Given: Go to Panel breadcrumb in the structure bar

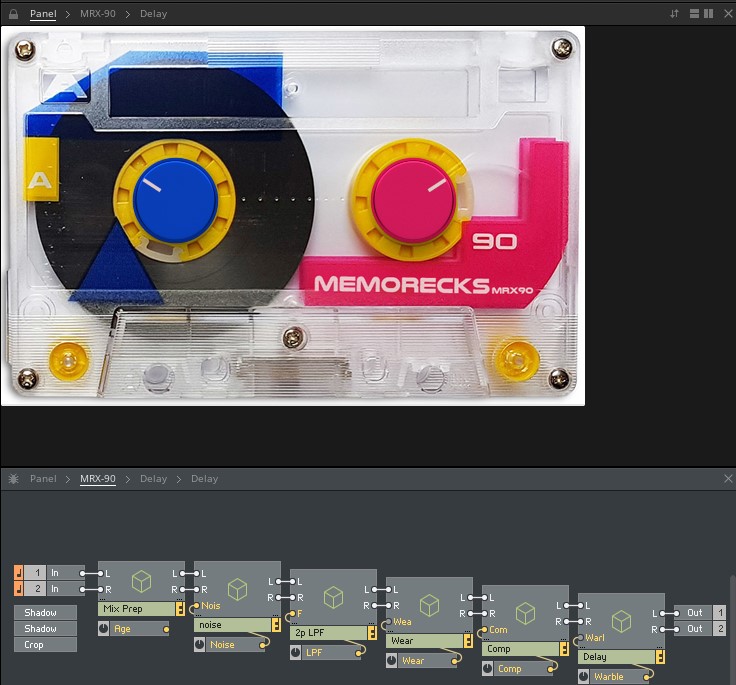Looking at the screenshot, I should click(43, 479).
